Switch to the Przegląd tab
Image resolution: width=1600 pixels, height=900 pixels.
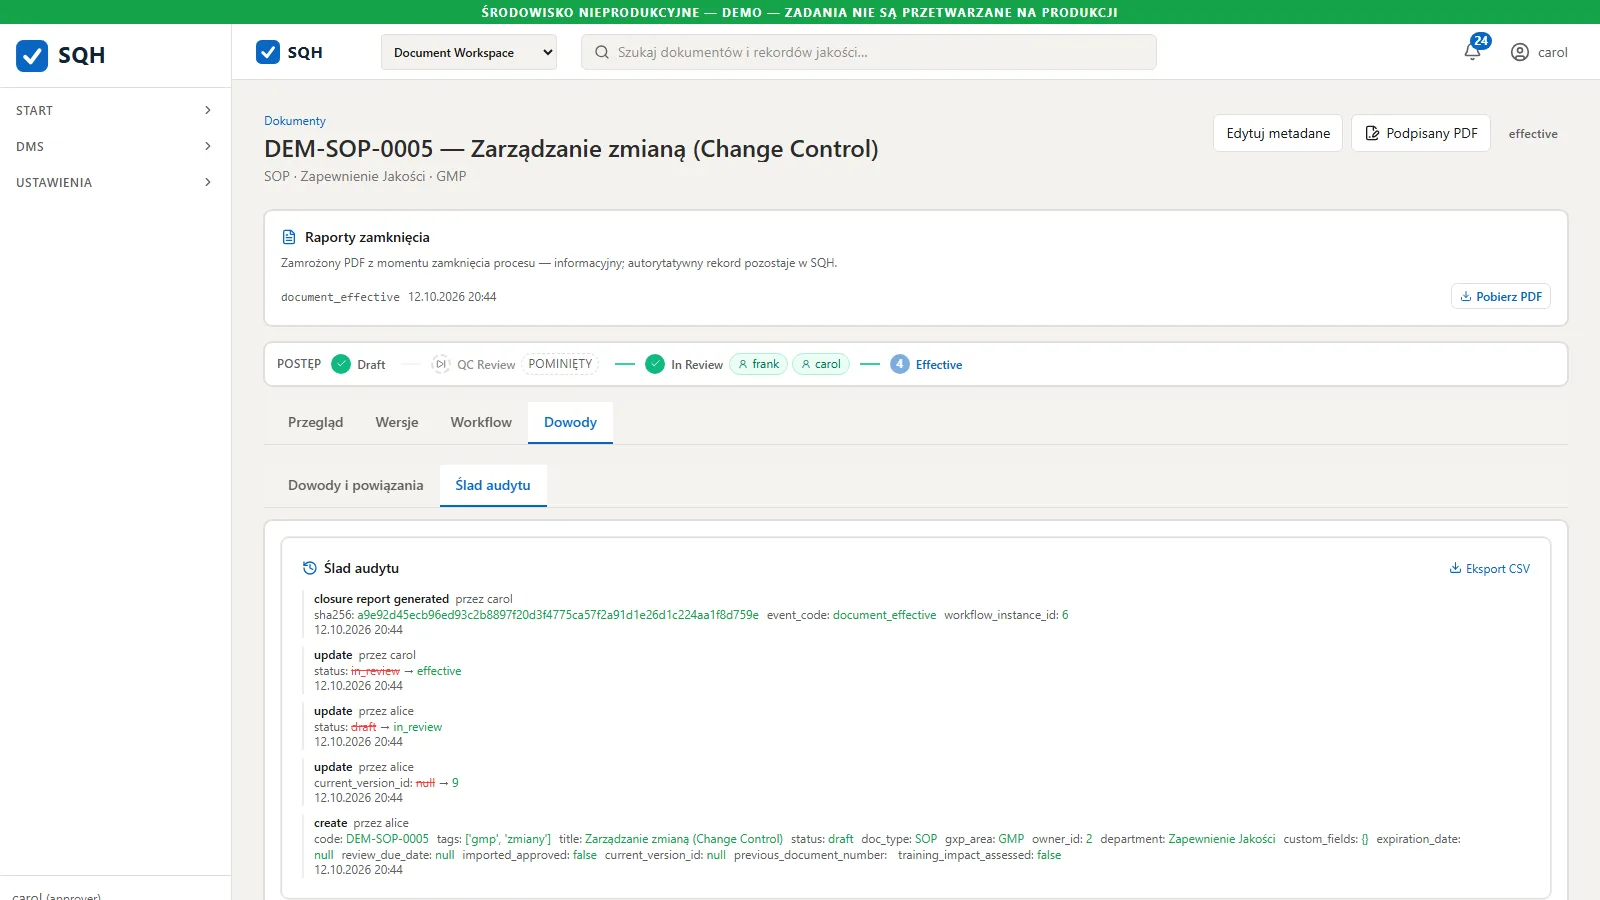click(316, 422)
